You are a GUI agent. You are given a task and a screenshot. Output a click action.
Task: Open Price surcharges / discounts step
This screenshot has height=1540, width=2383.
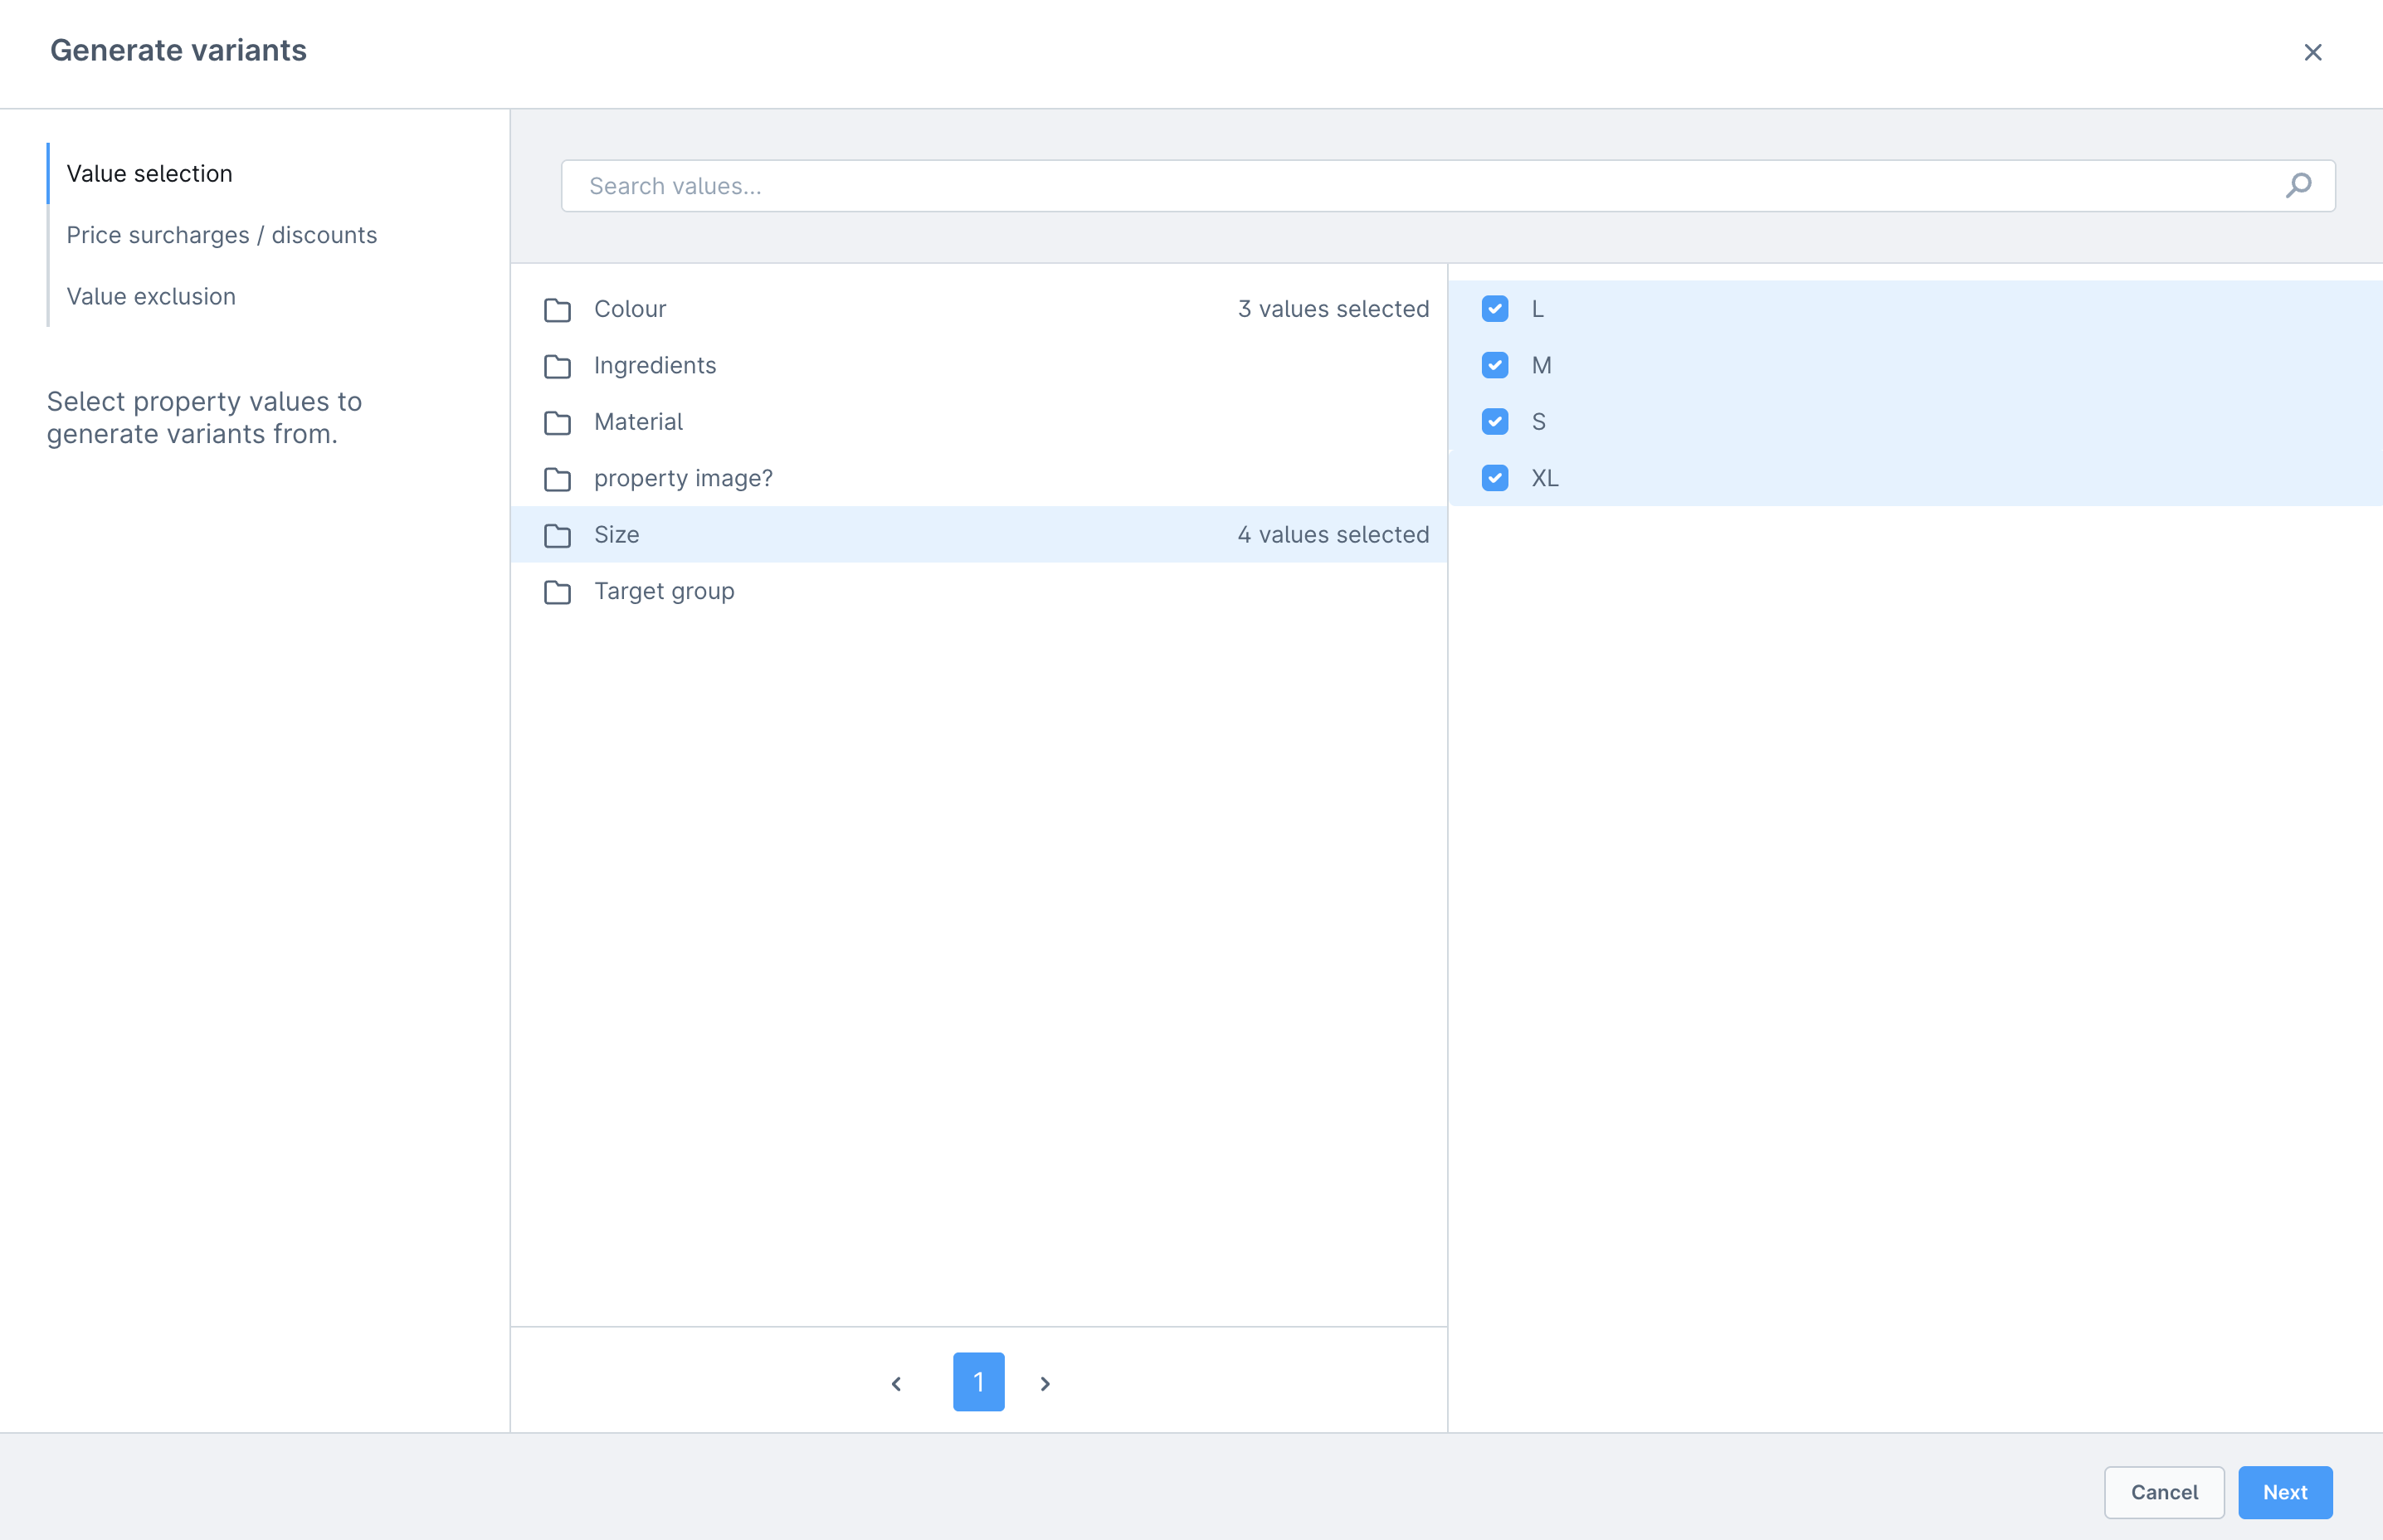[x=221, y=235]
